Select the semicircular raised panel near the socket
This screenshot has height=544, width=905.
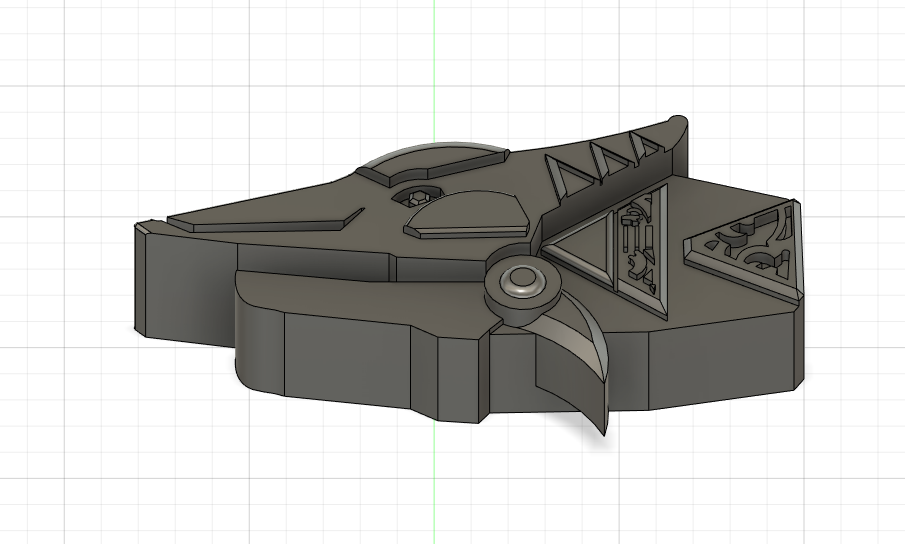tap(468, 215)
